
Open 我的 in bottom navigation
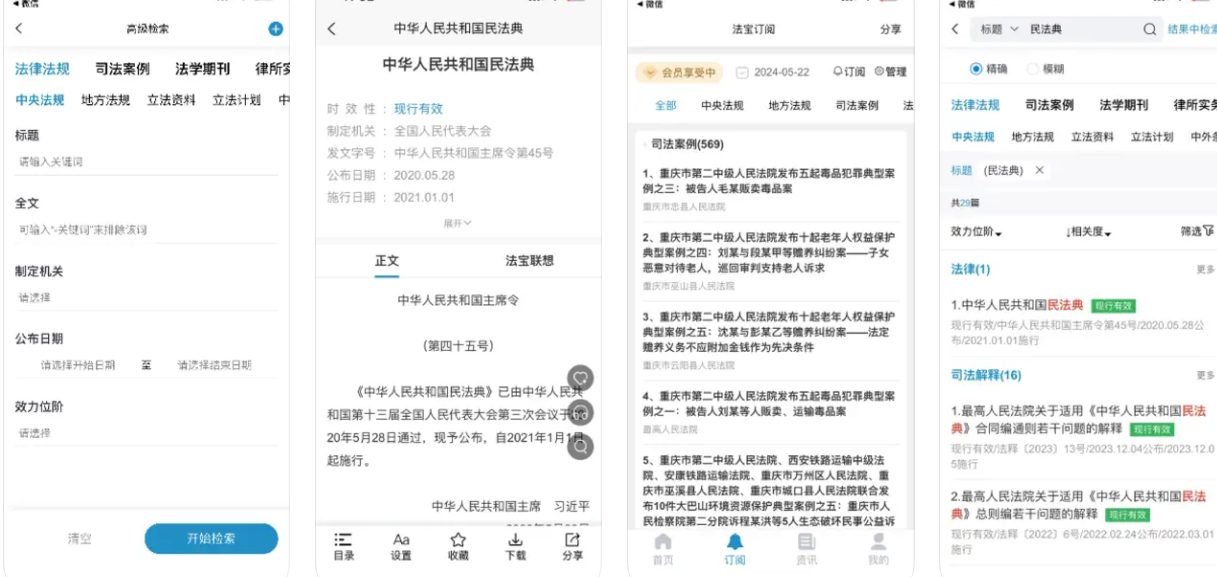878,549
